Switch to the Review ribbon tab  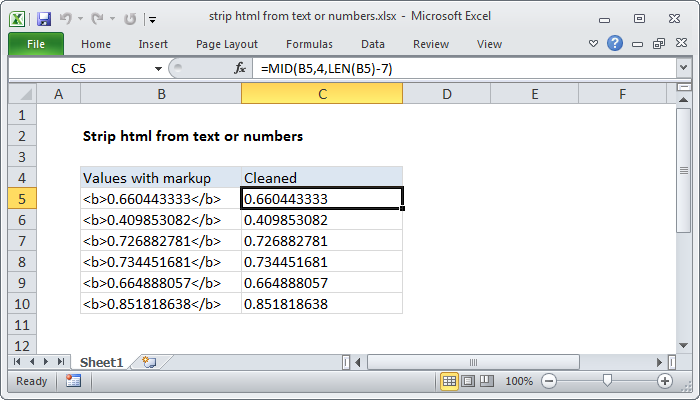[431, 44]
